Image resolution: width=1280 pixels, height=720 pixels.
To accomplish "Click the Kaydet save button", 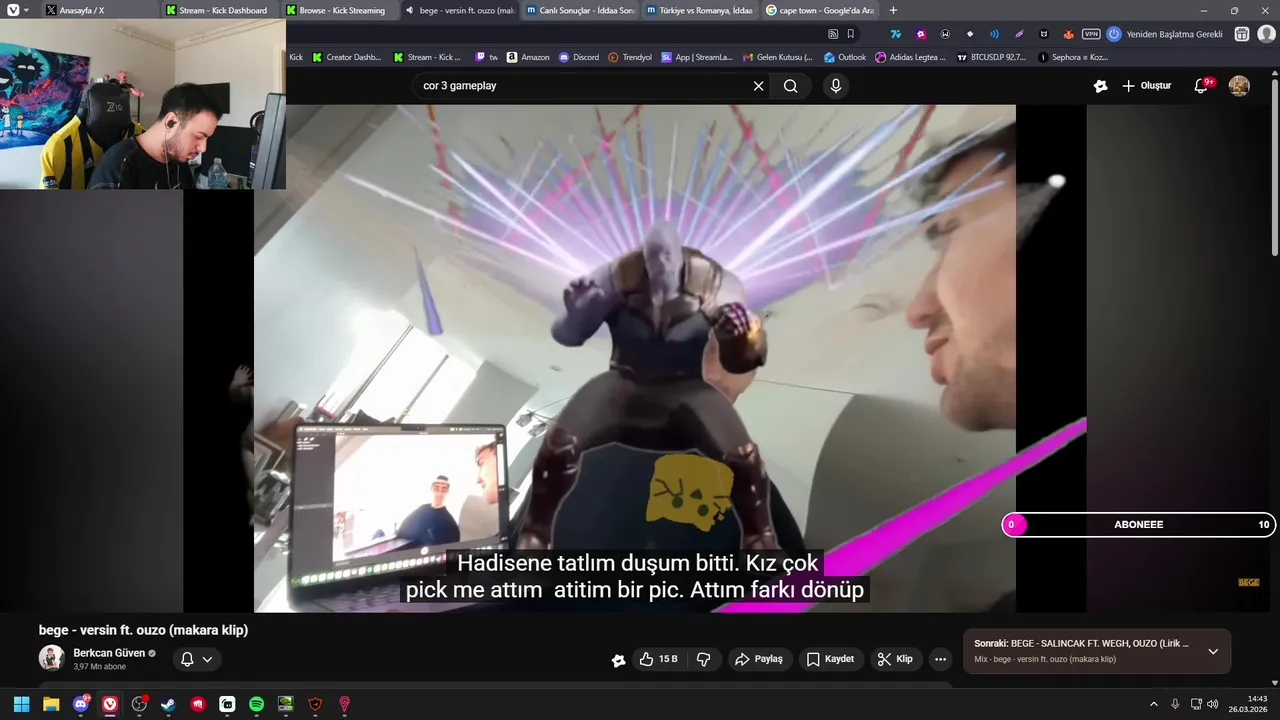I will pos(830,659).
